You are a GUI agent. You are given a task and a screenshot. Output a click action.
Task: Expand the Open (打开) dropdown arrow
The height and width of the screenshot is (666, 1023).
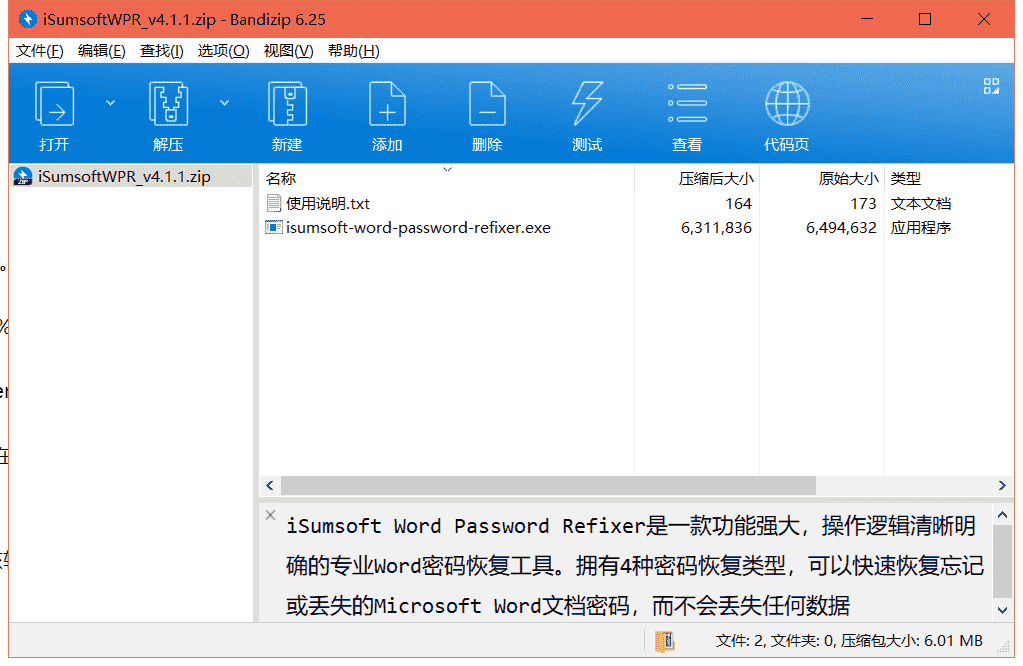click(110, 102)
